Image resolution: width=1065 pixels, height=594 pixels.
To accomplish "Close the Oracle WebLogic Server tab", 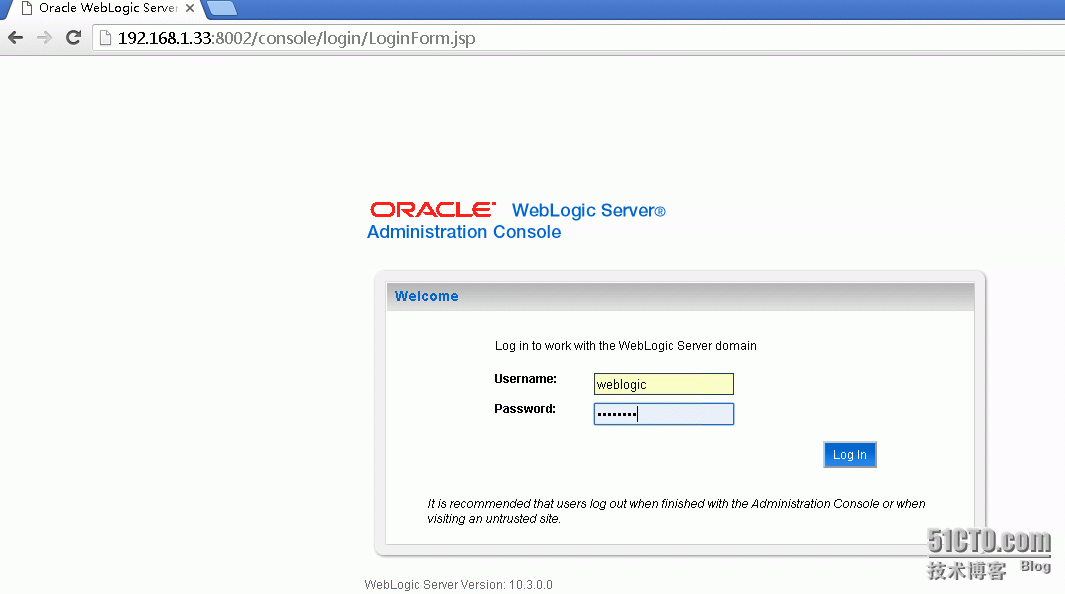I will tap(190, 8).
